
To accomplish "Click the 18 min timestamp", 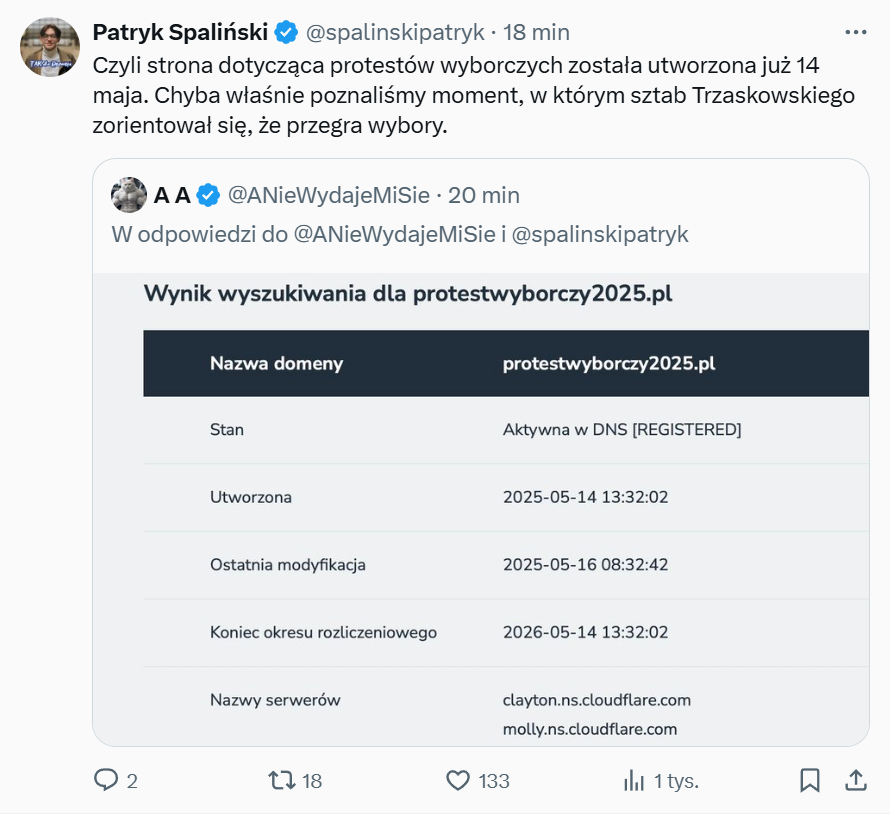I will coord(536,32).
